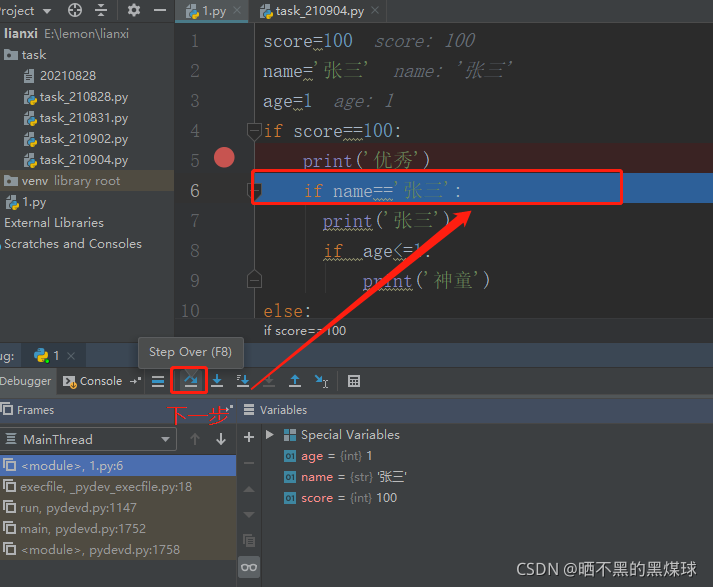
Task: Click the Variables panel header icon
Action: (x=249, y=410)
